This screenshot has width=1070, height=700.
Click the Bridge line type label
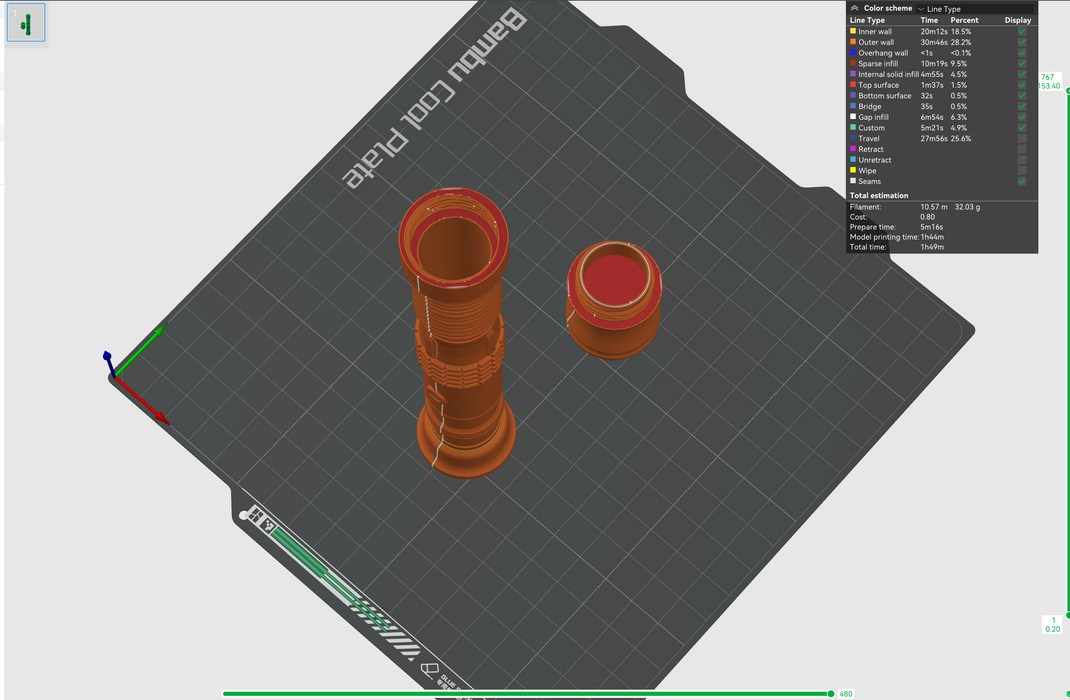(x=869, y=107)
